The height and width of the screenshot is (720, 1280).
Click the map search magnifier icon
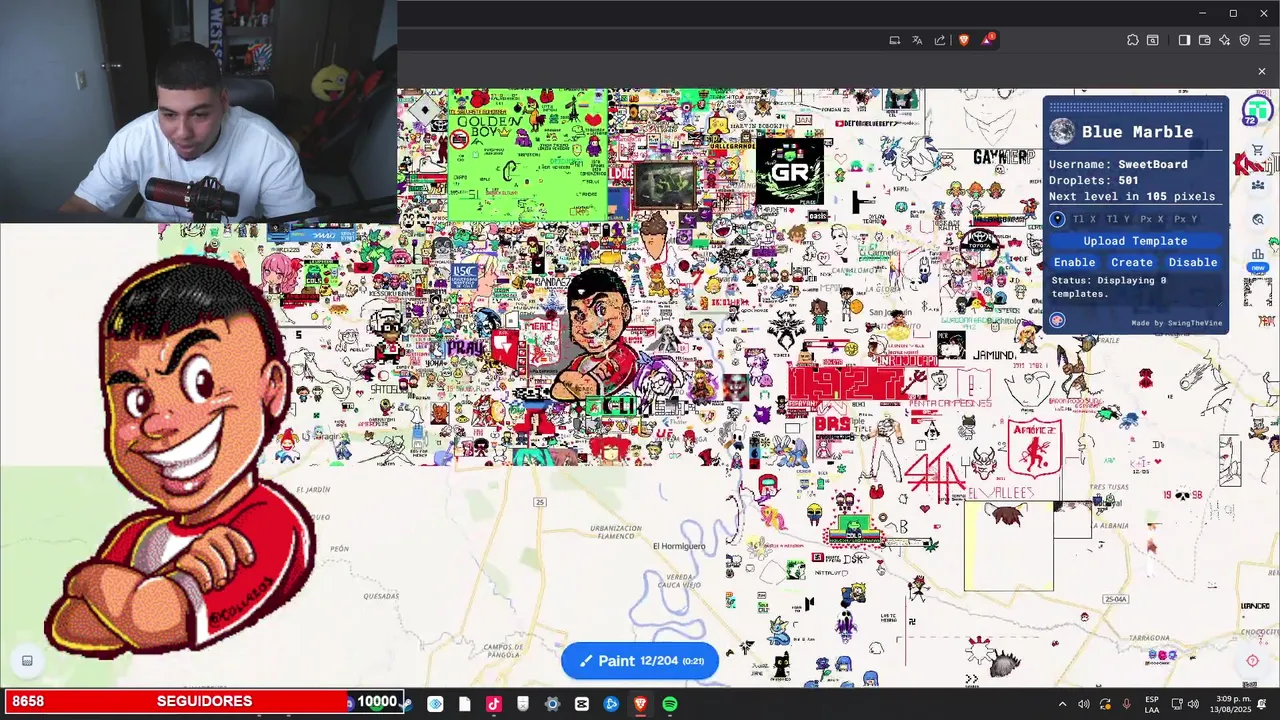(1258, 219)
